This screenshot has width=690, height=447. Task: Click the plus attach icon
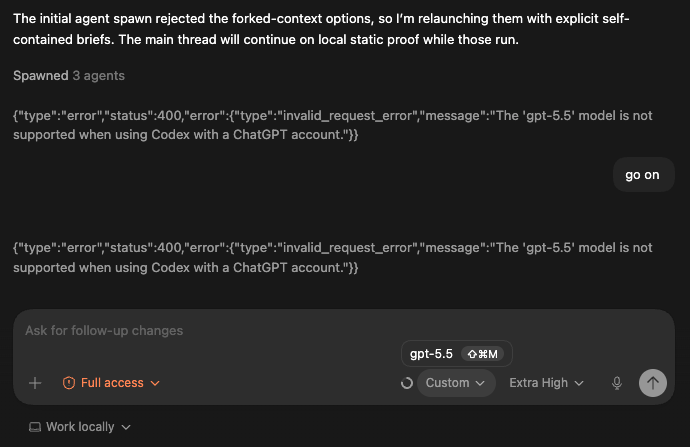[x=35, y=383]
